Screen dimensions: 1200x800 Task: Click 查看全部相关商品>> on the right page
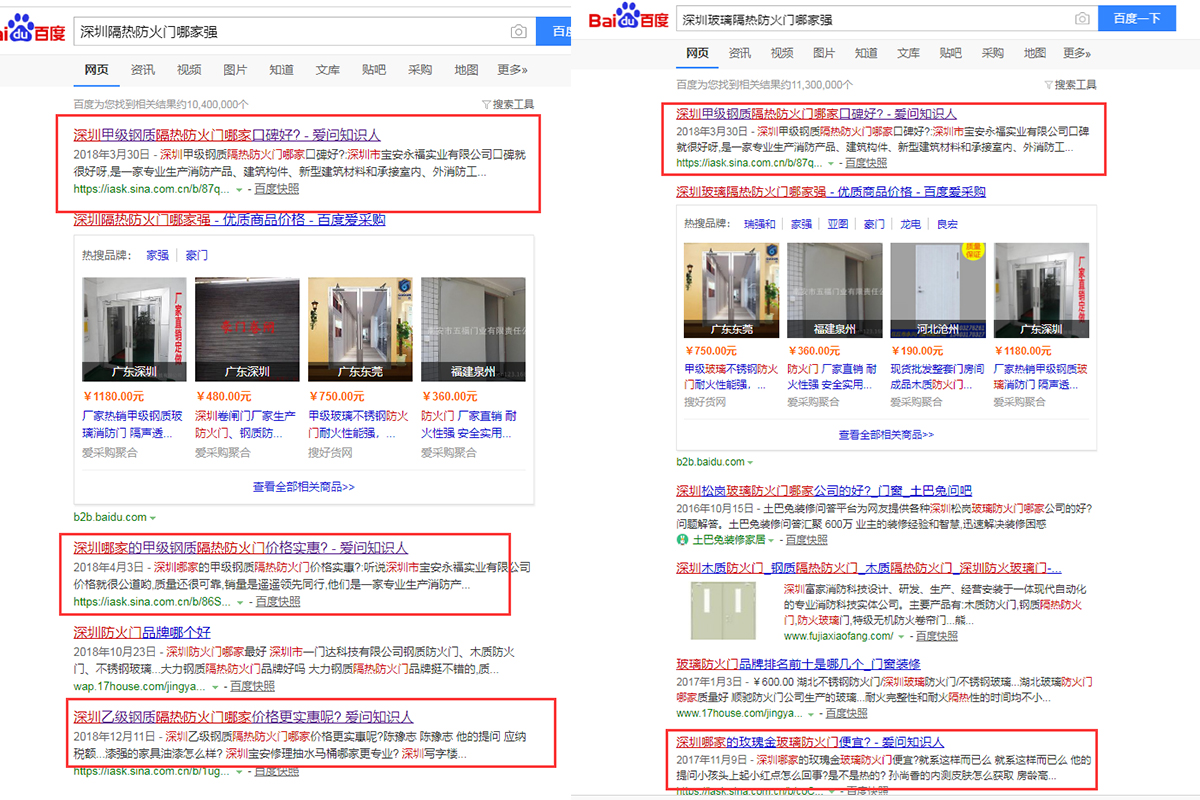pos(886,435)
